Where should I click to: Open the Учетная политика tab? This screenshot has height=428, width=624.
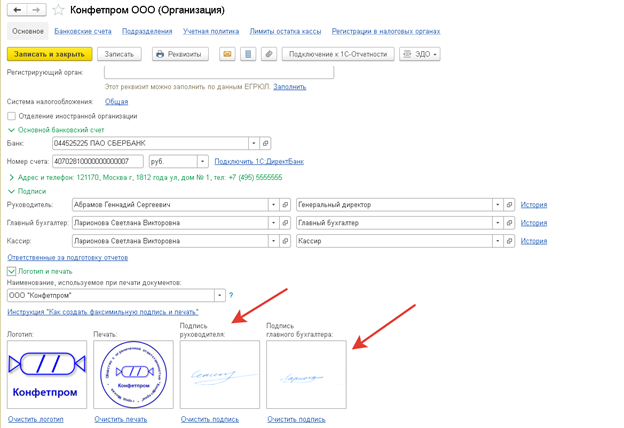click(x=211, y=32)
